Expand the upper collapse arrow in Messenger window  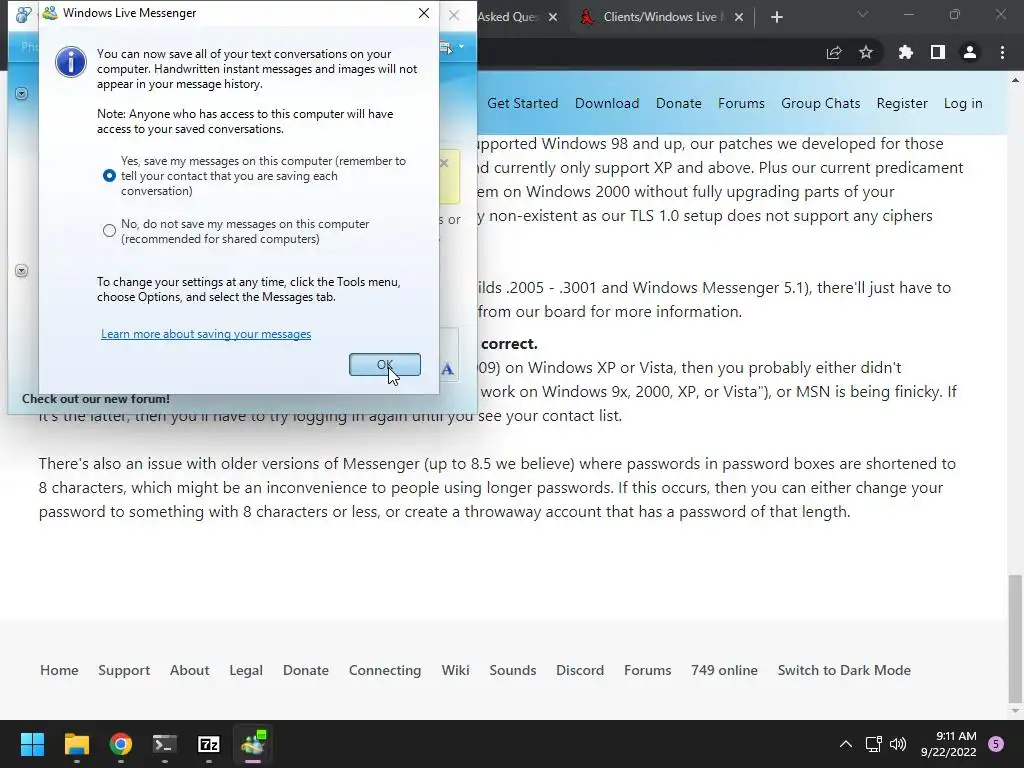point(22,93)
